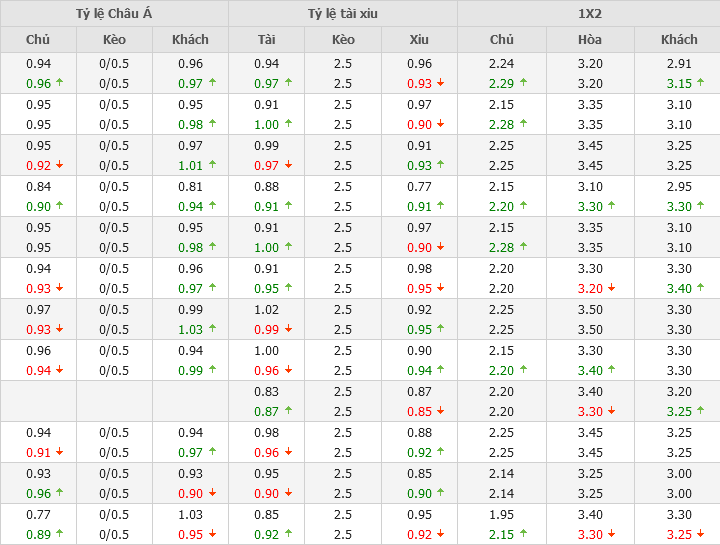Viewport: 720px width, 545px height.
Task: Select the Tỷ lệ tài xiu header tab
Action: pos(343,13)
